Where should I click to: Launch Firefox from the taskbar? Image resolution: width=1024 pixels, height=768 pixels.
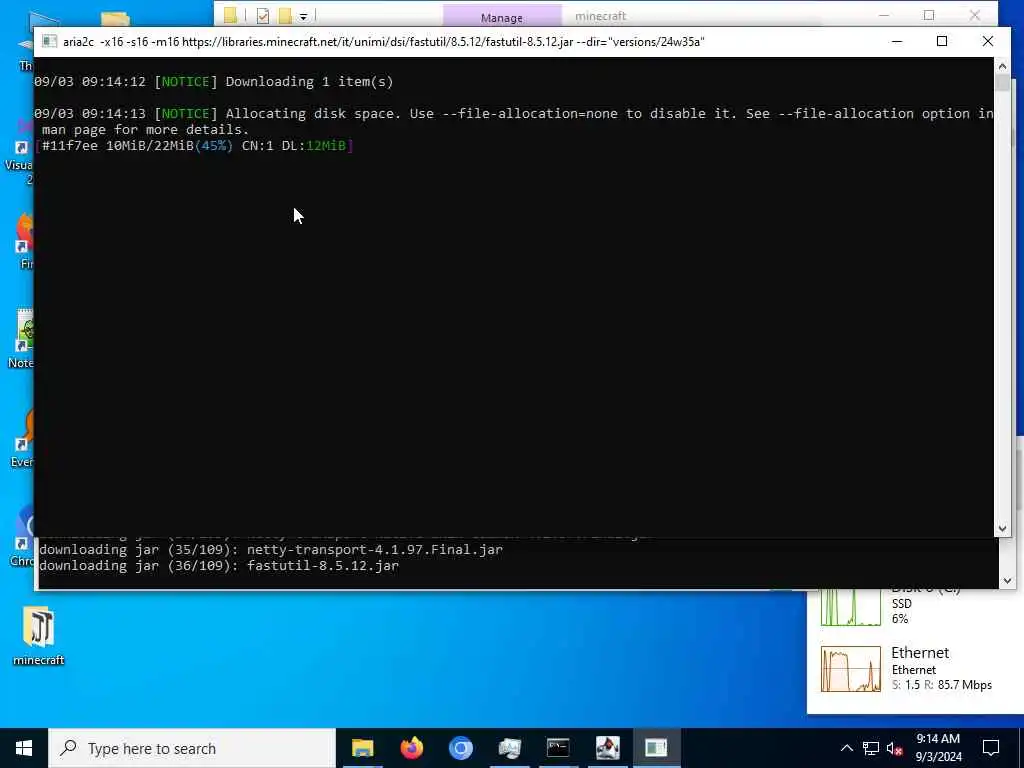[411, 748]
